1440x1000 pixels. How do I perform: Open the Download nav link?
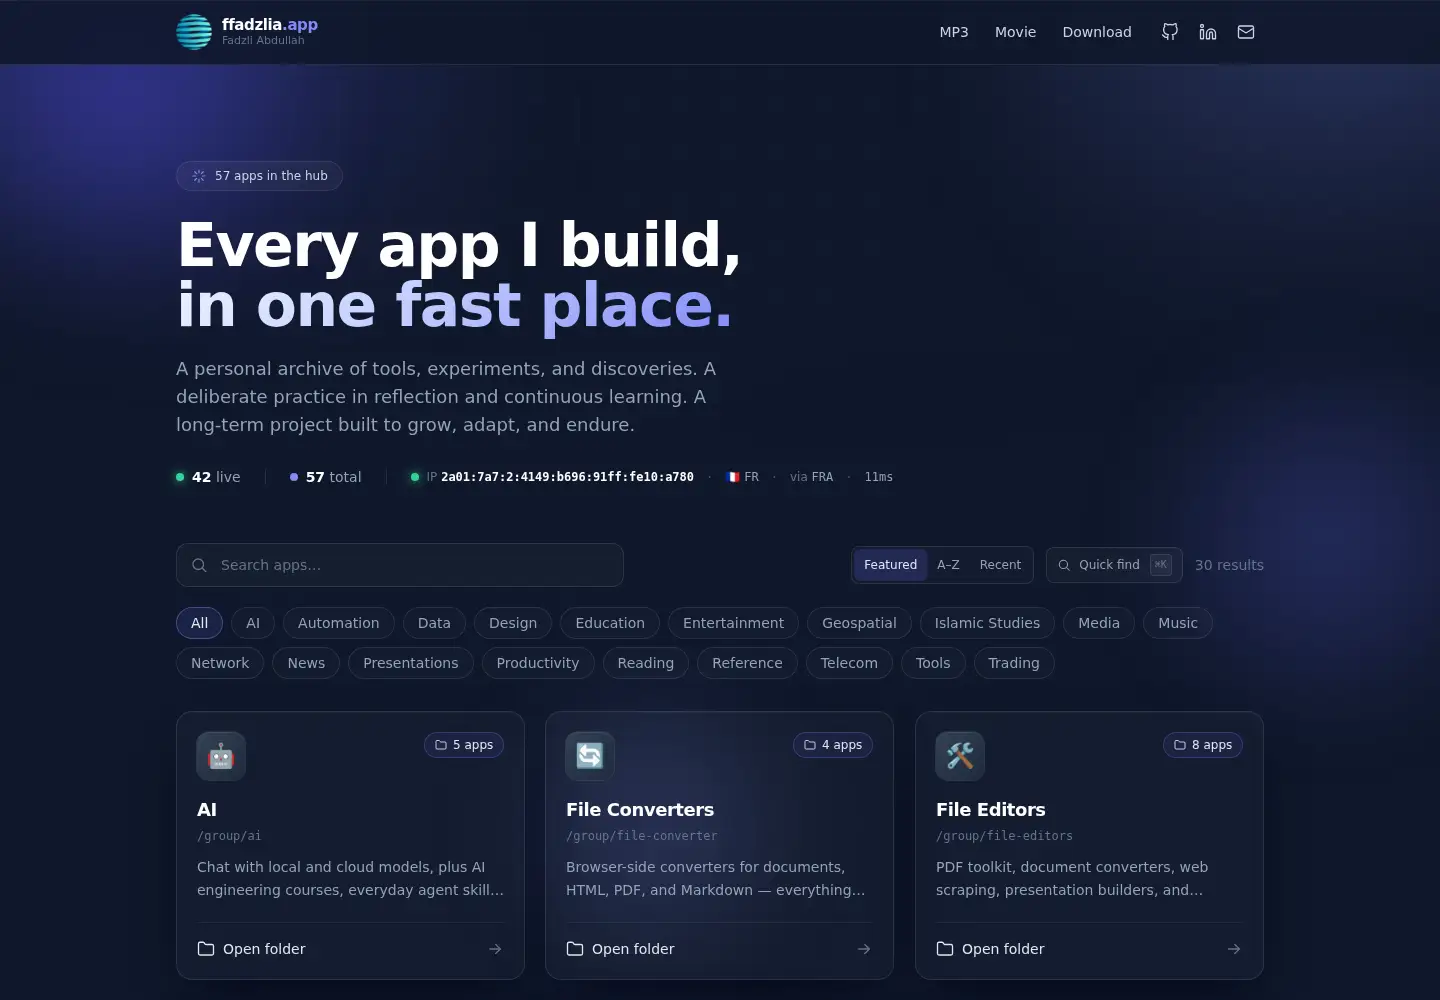[x=1097, y=32]
